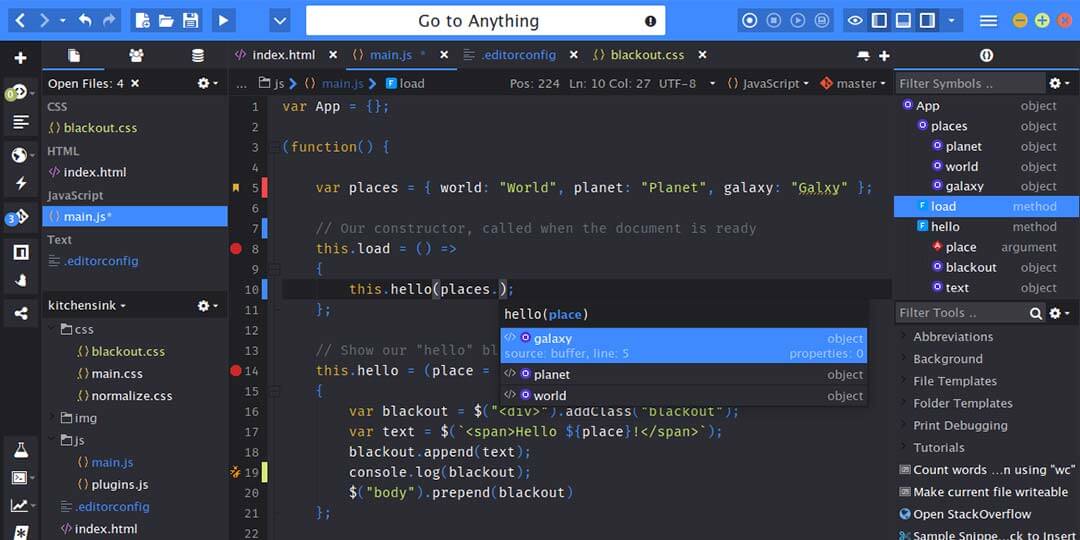Toggle focus mode with the eye icon
This screenshot has width=1080, height=540.
click(x=854, y=20)
